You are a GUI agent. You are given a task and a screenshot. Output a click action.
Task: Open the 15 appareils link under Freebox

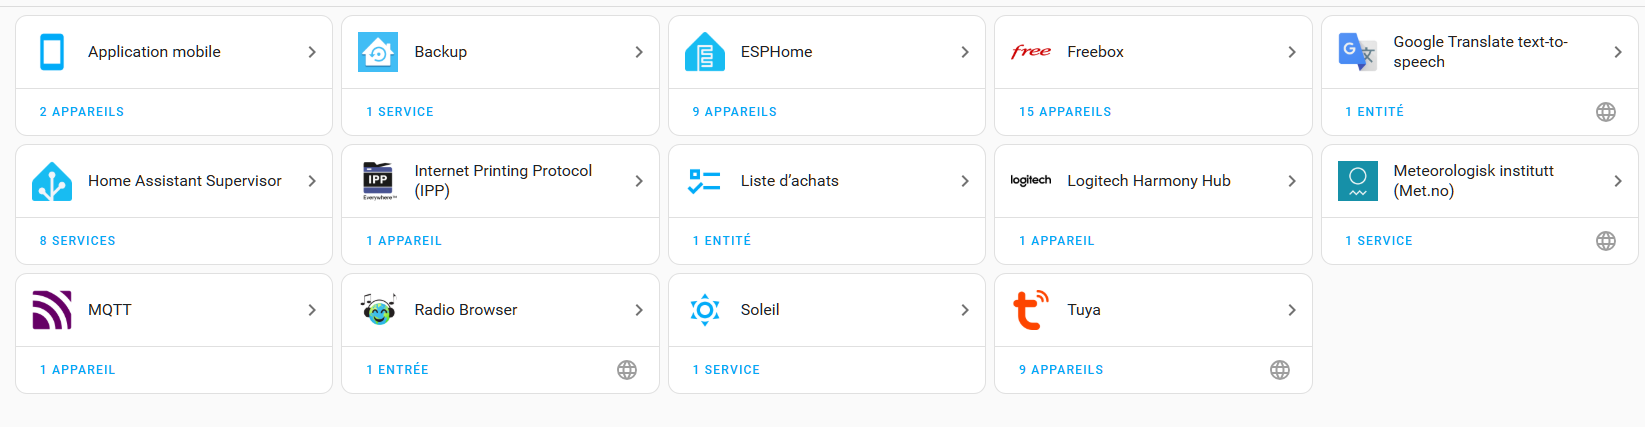point(1065,112)
